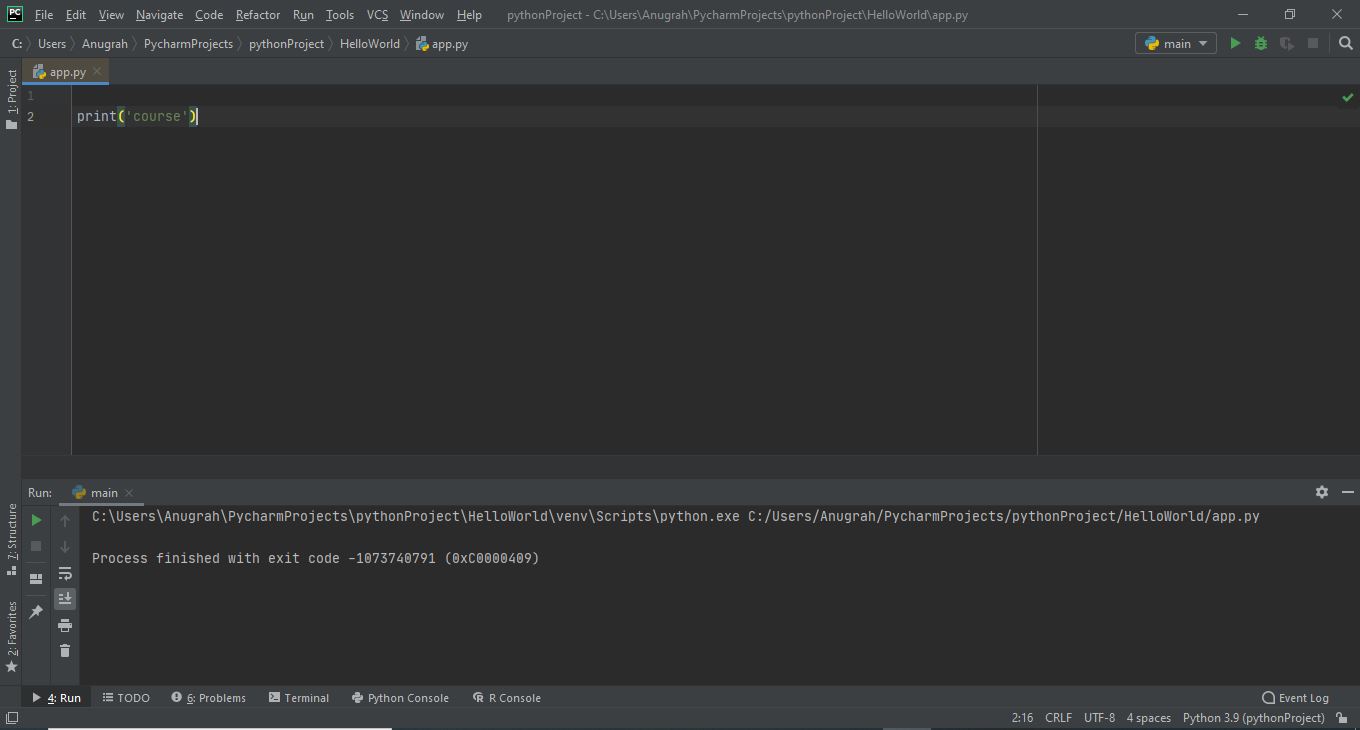Open the 4 spaces indent settings
This screenshot has height=730, width=1360.
[1148, 718]
